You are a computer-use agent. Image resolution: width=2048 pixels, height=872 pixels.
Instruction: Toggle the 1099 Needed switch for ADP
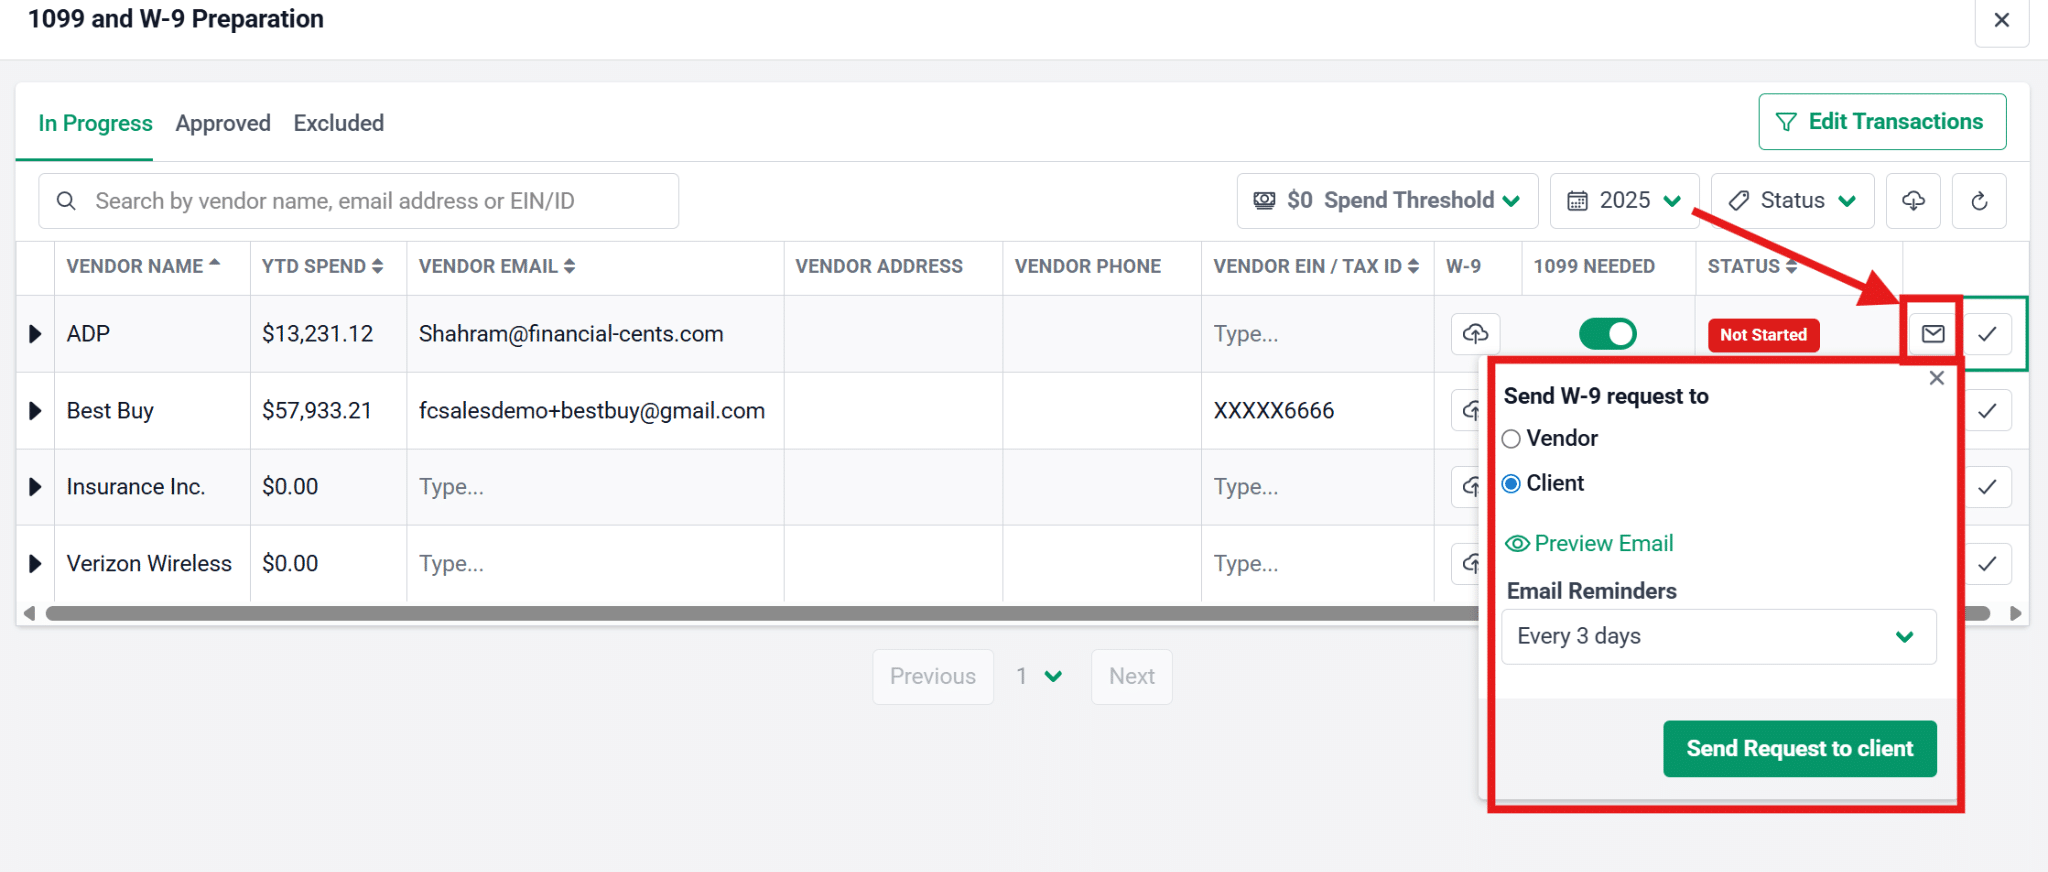1608,334
